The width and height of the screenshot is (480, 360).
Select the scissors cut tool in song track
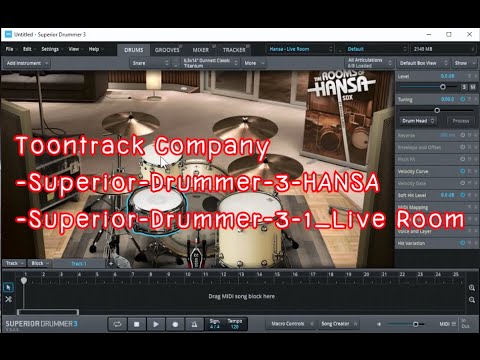coord(8,299)
